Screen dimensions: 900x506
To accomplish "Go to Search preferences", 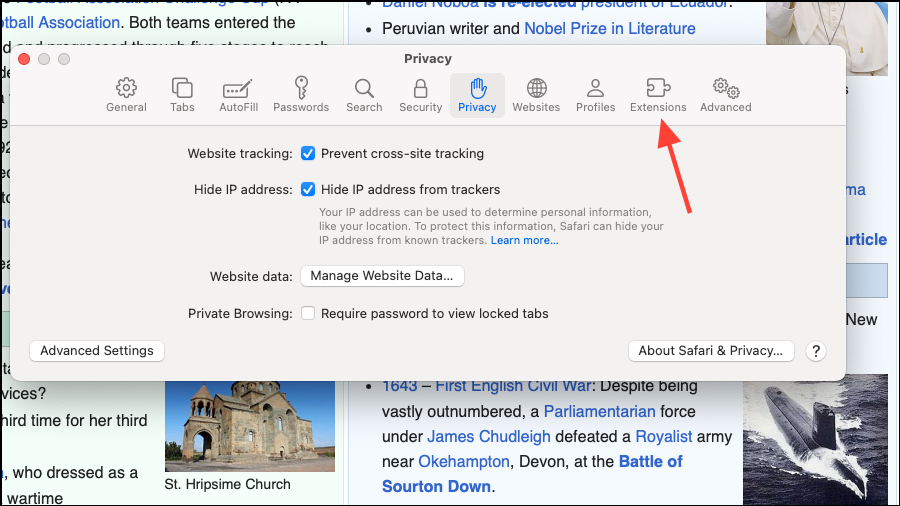I will (364, 95).
